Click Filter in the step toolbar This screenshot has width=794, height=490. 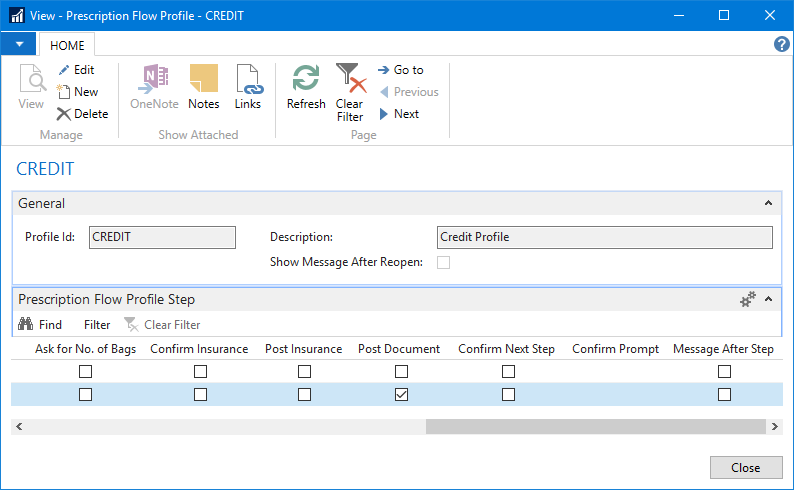tap(97, 325)
